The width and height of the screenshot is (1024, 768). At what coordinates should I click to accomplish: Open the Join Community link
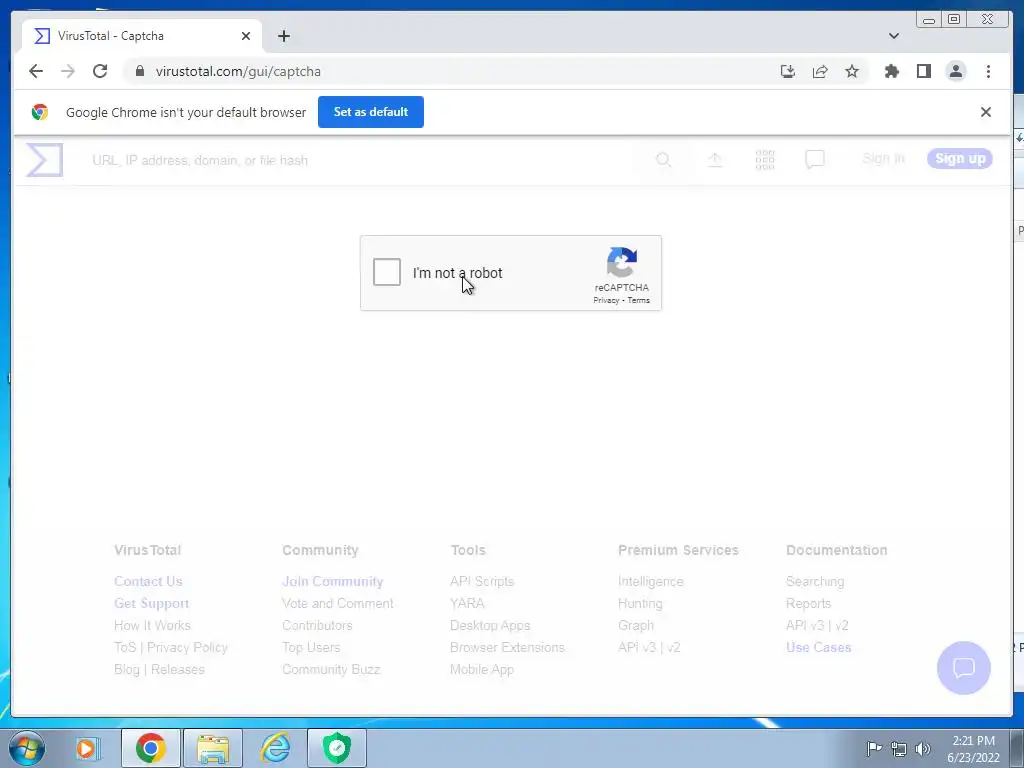pos(332,581)
